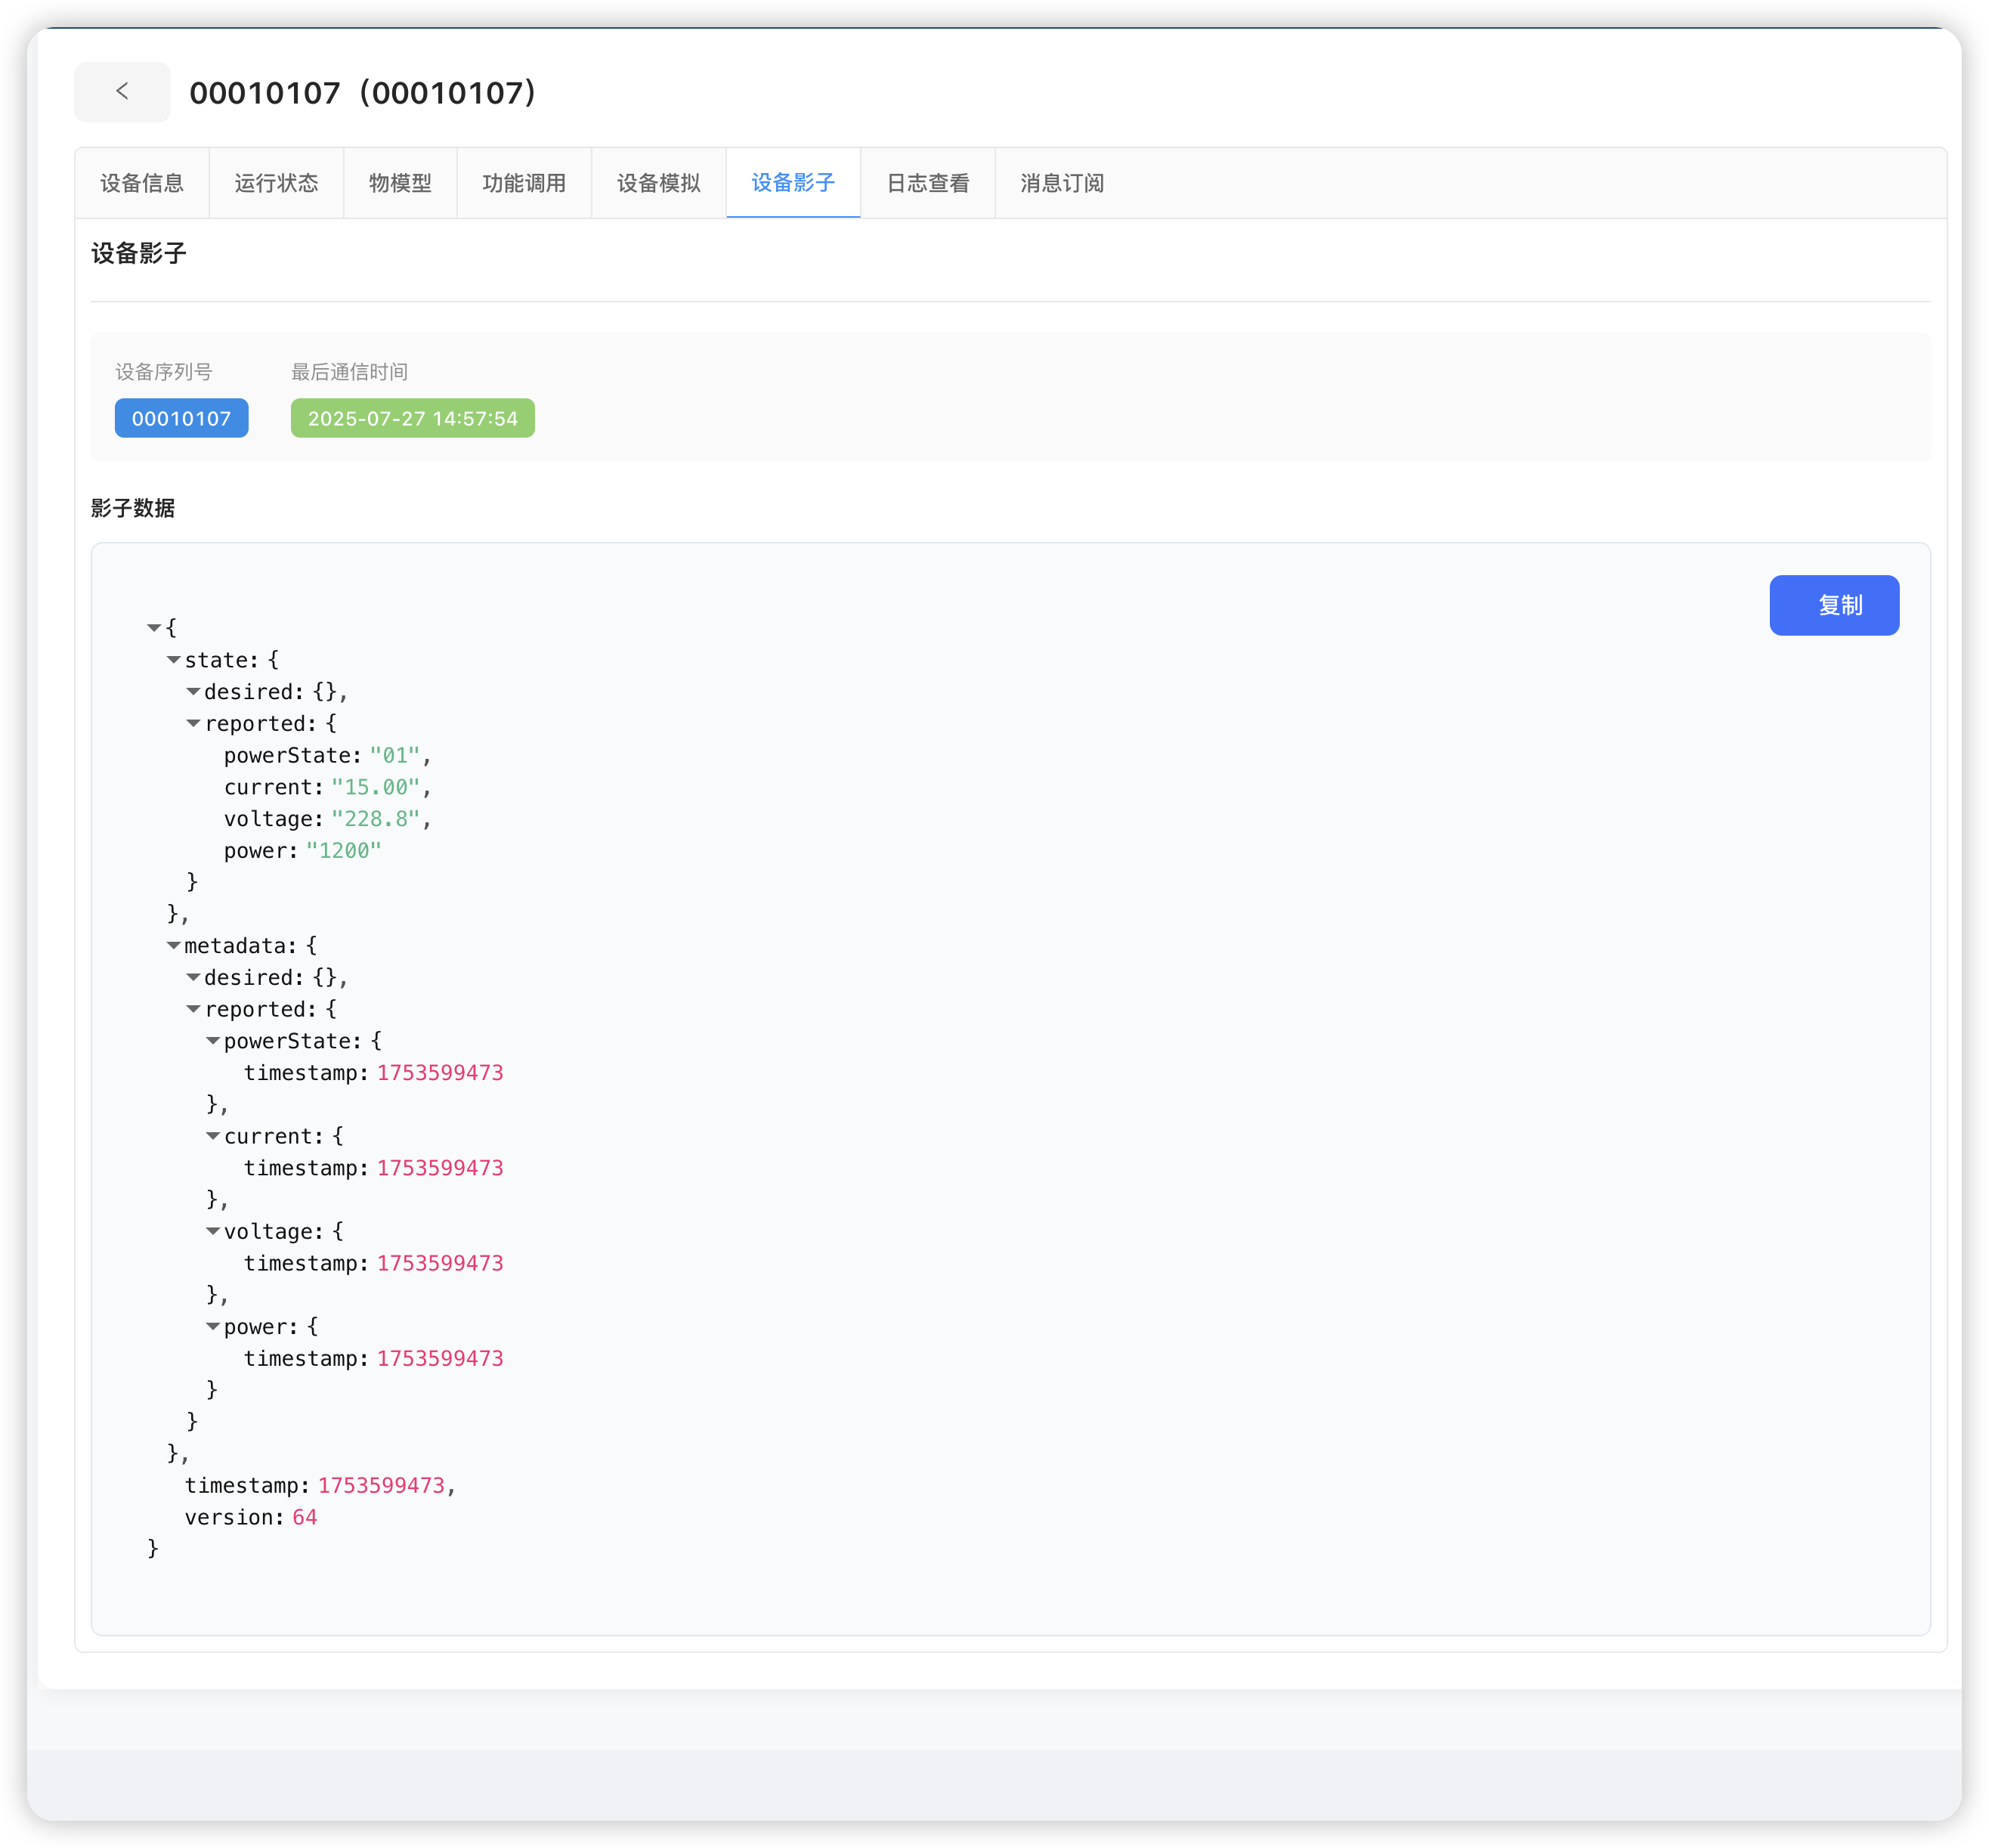Collapse the power metadata node
1989x1848 pixels.
[213, 1327]
